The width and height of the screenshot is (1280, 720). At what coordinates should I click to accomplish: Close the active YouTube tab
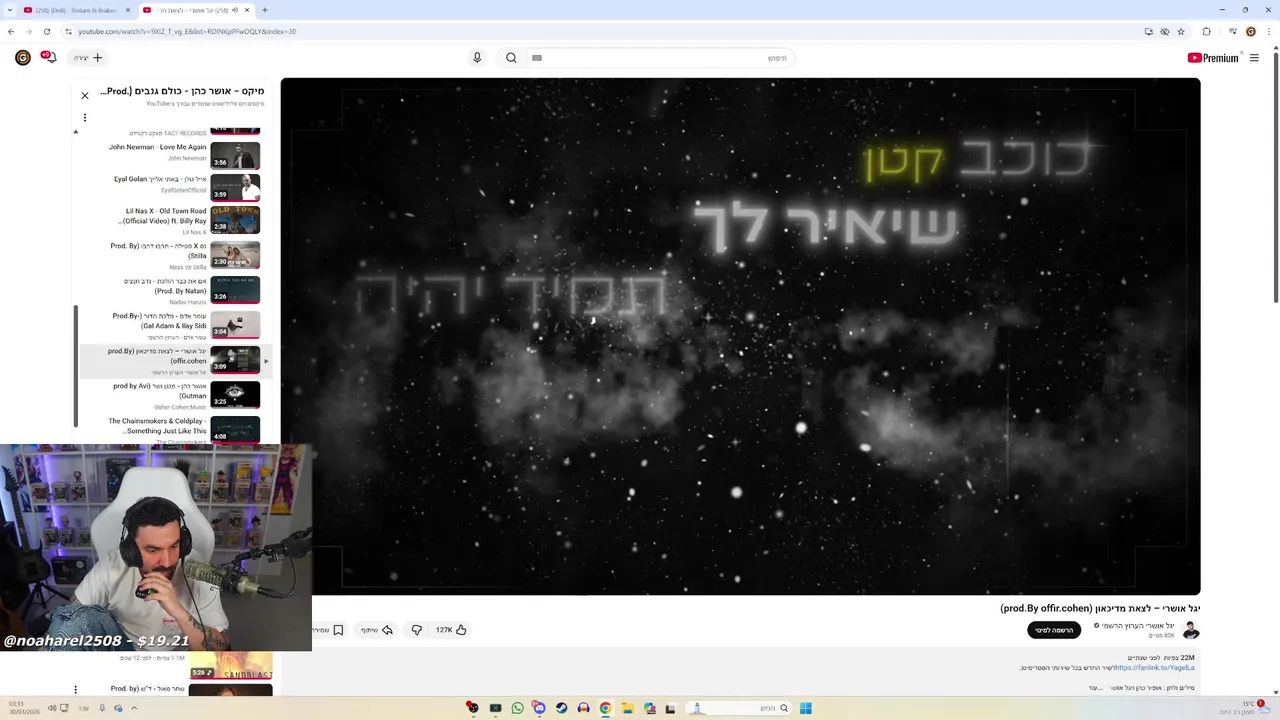point(247,10)
